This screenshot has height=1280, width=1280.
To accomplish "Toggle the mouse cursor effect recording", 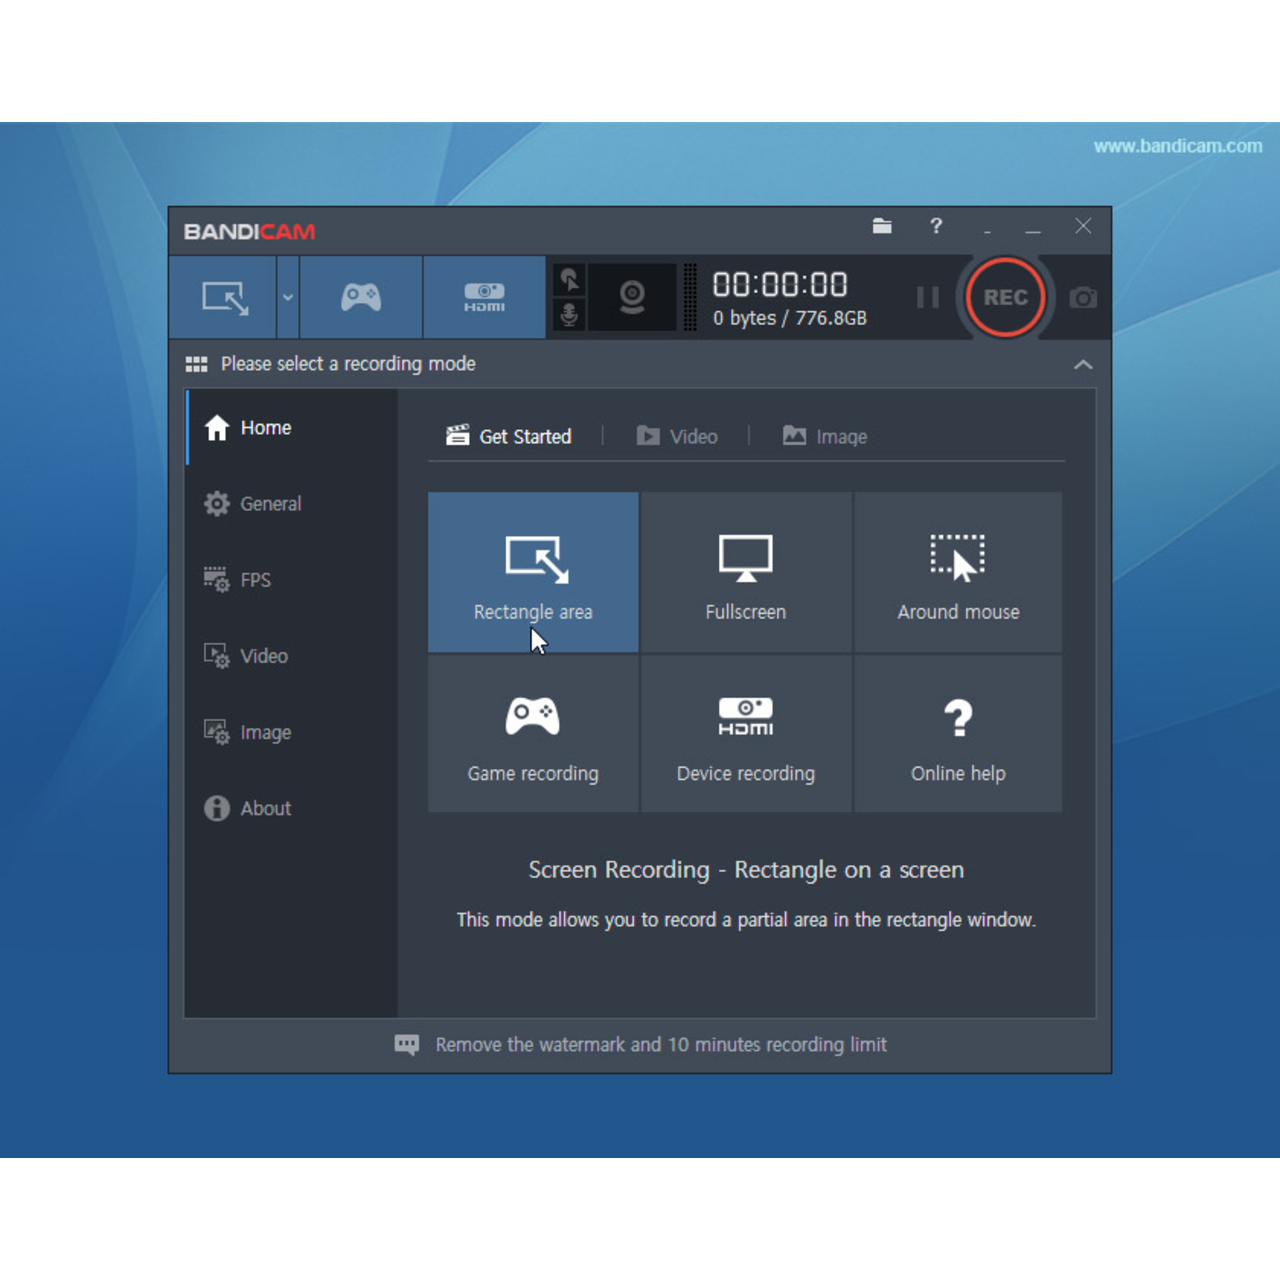I will (569, 279).
